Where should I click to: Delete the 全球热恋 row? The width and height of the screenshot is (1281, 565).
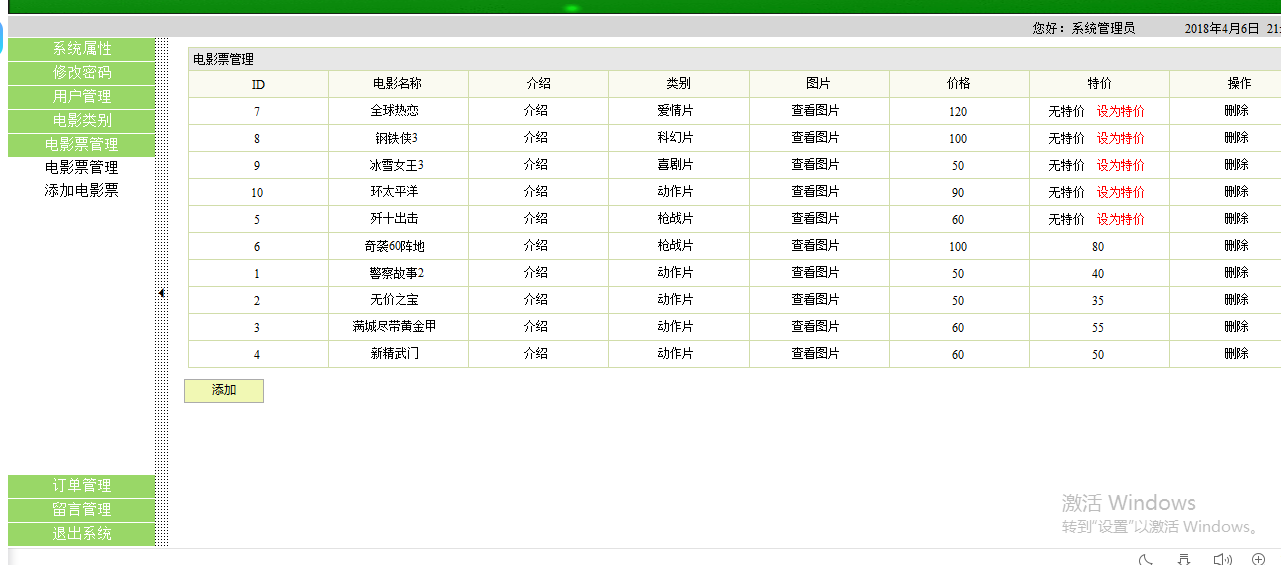click(1236, 111)
